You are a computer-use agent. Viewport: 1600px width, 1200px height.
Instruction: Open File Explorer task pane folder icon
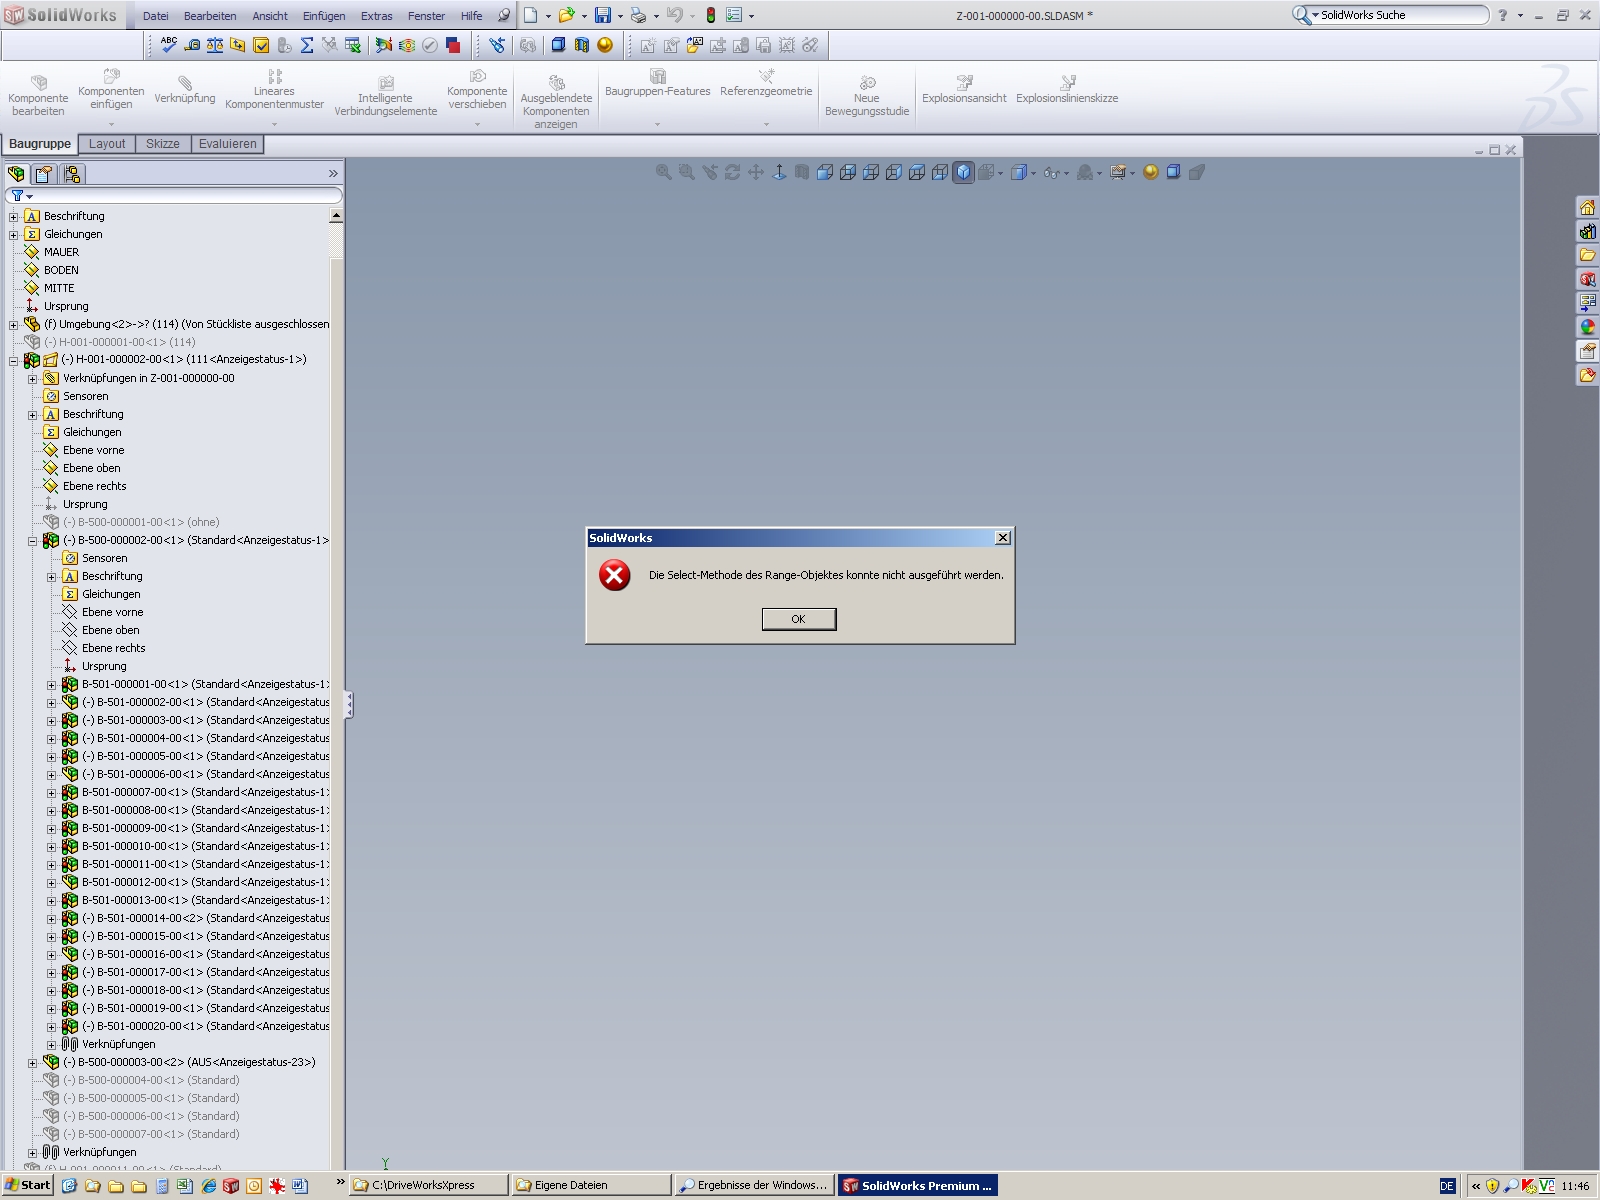point(1587,256)
